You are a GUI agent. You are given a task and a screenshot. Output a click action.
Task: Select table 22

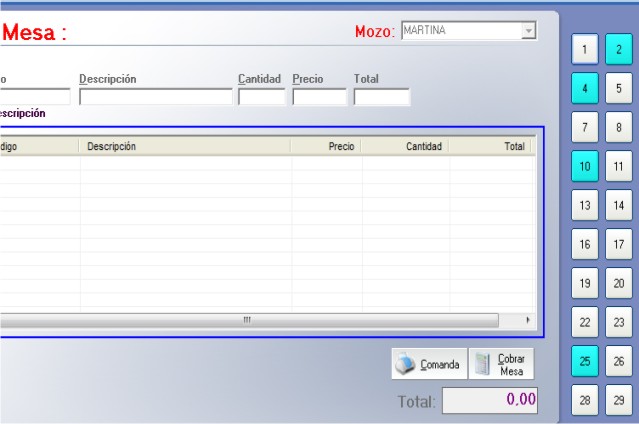(585, 322)
